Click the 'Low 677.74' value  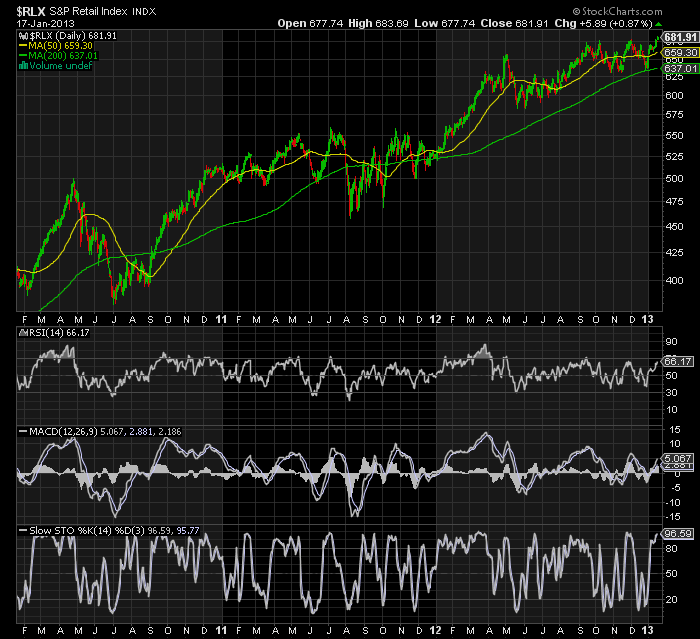pos(445,23)
